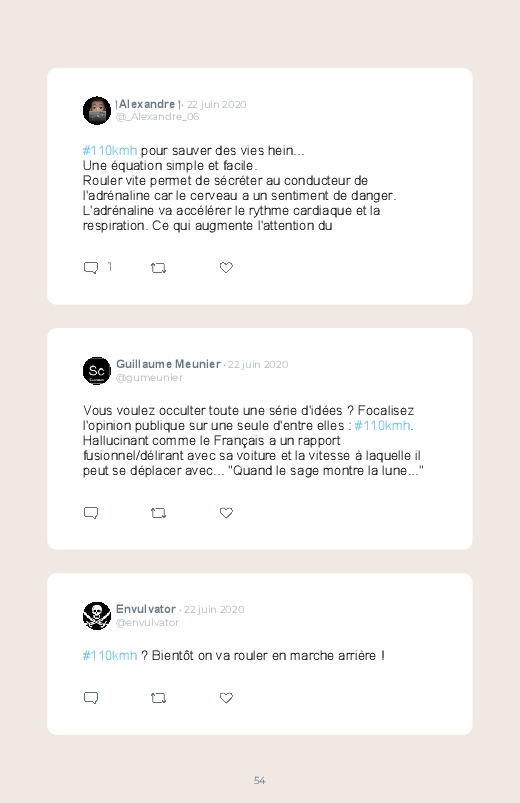Open the #110kmh hashtag in Guillaume's tweet

(382, 426)
